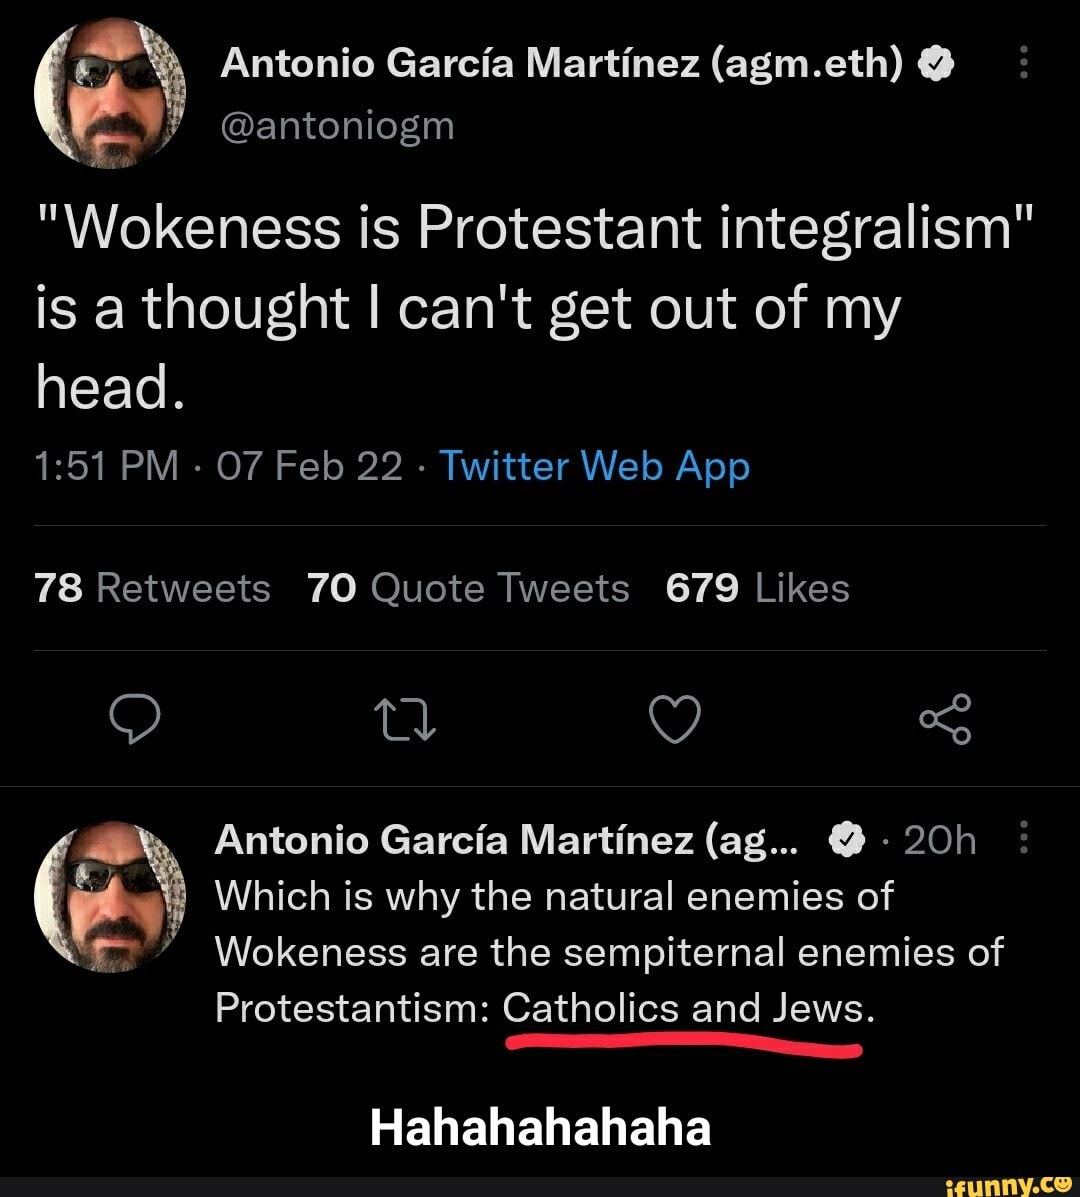
Task: Click the ifunny.co watermark logo
Action: [1010, 1182]
